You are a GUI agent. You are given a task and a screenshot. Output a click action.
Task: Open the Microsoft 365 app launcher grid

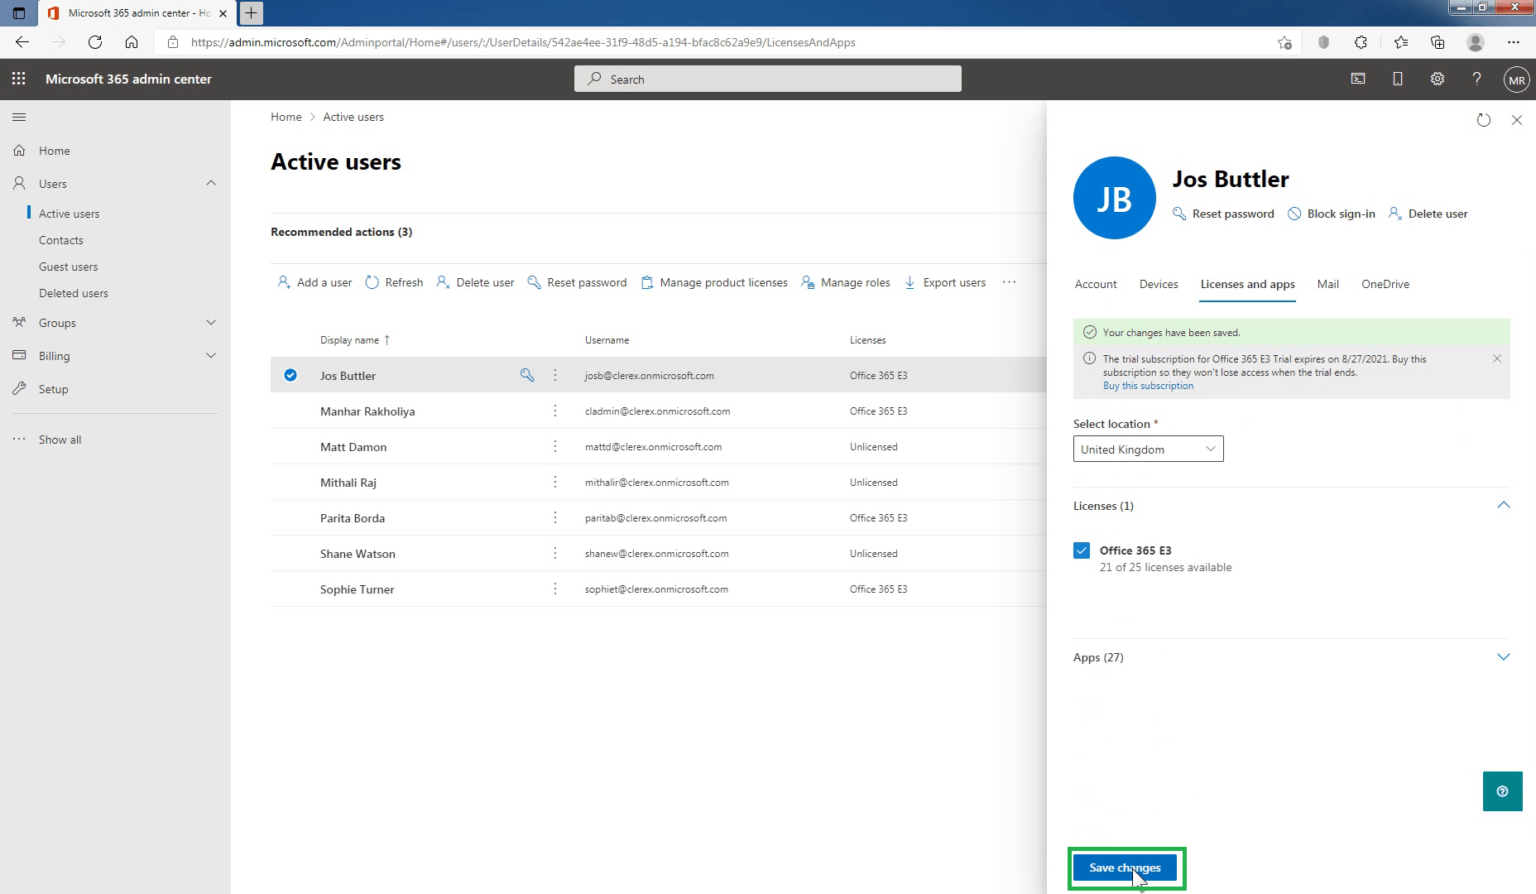point(18,78)
